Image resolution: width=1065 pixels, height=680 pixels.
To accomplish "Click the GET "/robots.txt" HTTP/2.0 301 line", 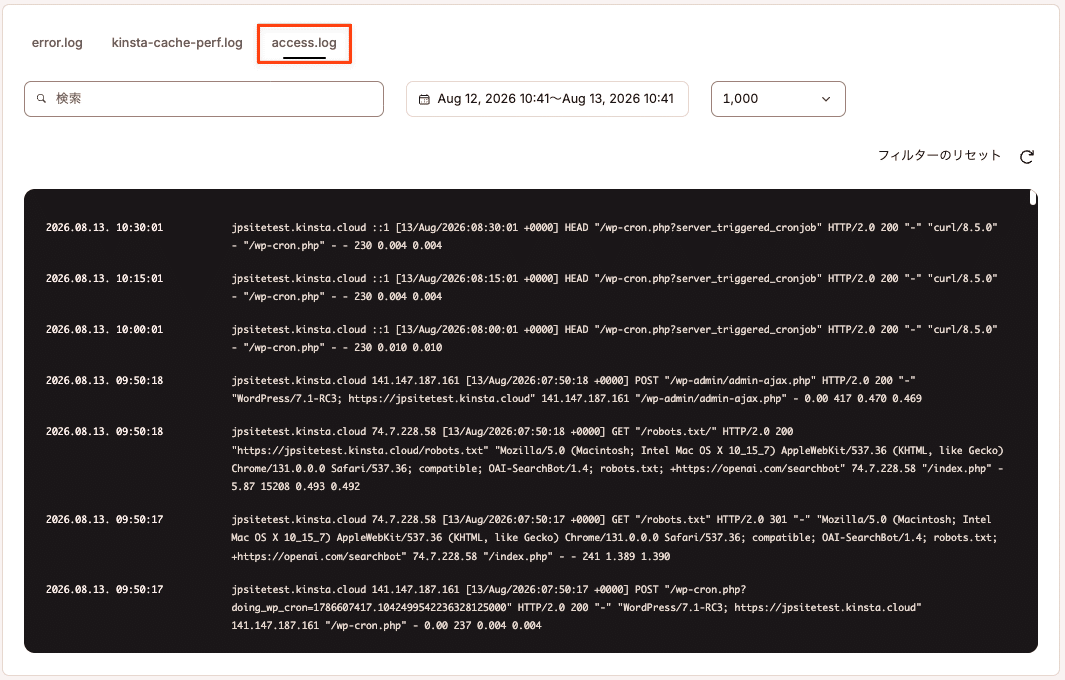I will 615,538.
